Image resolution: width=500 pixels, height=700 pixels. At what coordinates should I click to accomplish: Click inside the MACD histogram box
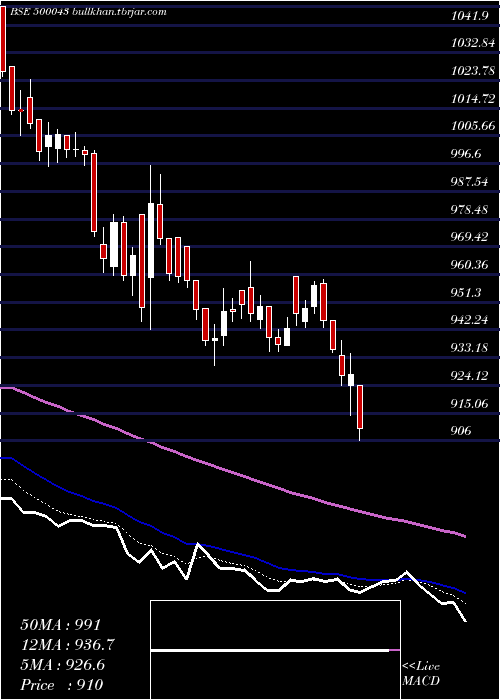[x=275, y=650]
